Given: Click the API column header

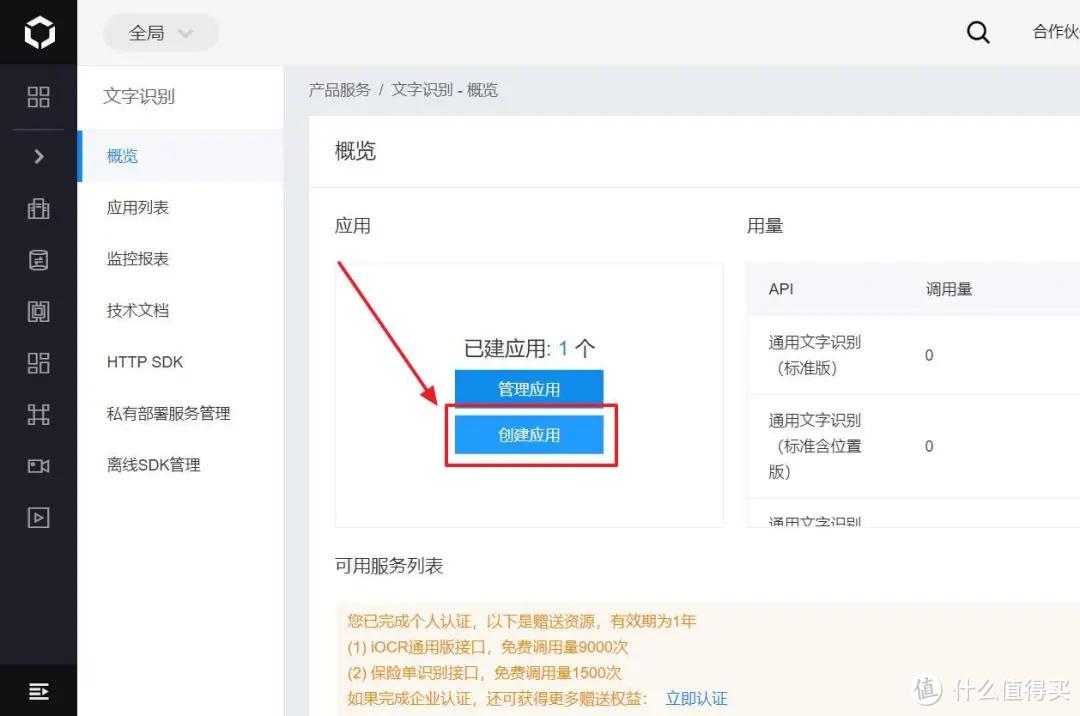Looking at the screenshot, I should click(x=781, y=289).
